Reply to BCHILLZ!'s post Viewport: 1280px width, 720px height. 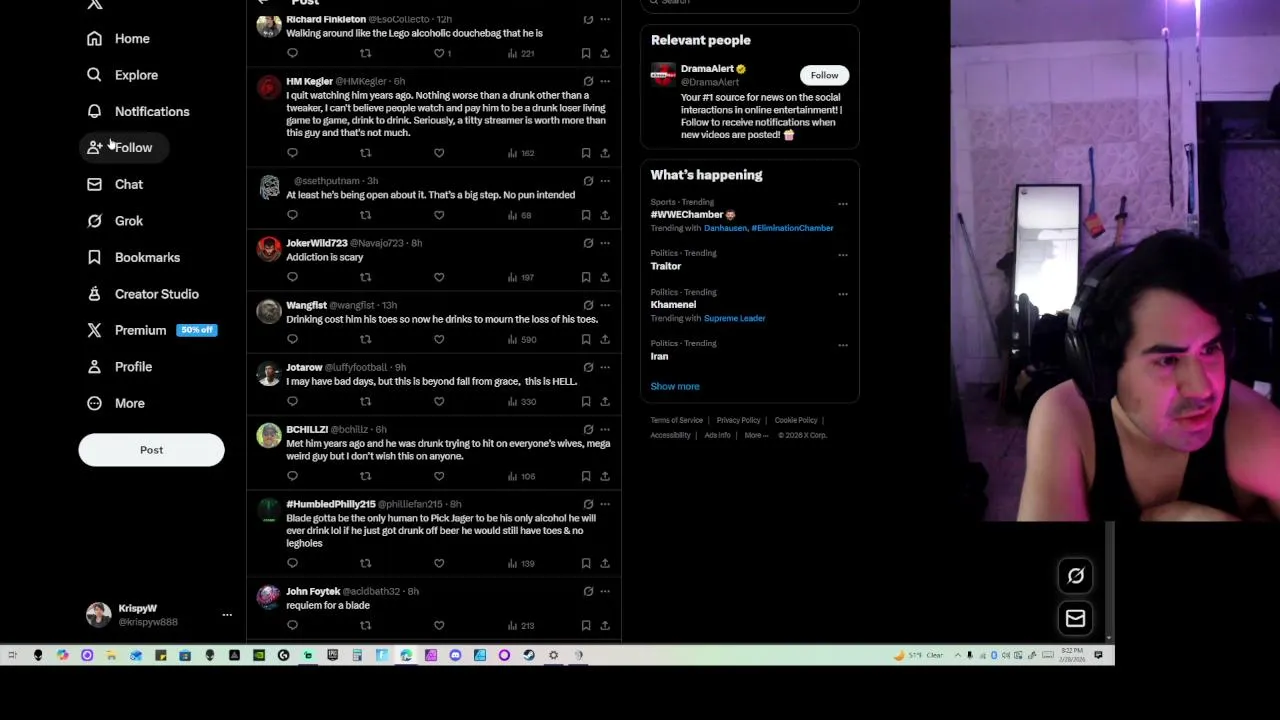click(x=292, y=476)
